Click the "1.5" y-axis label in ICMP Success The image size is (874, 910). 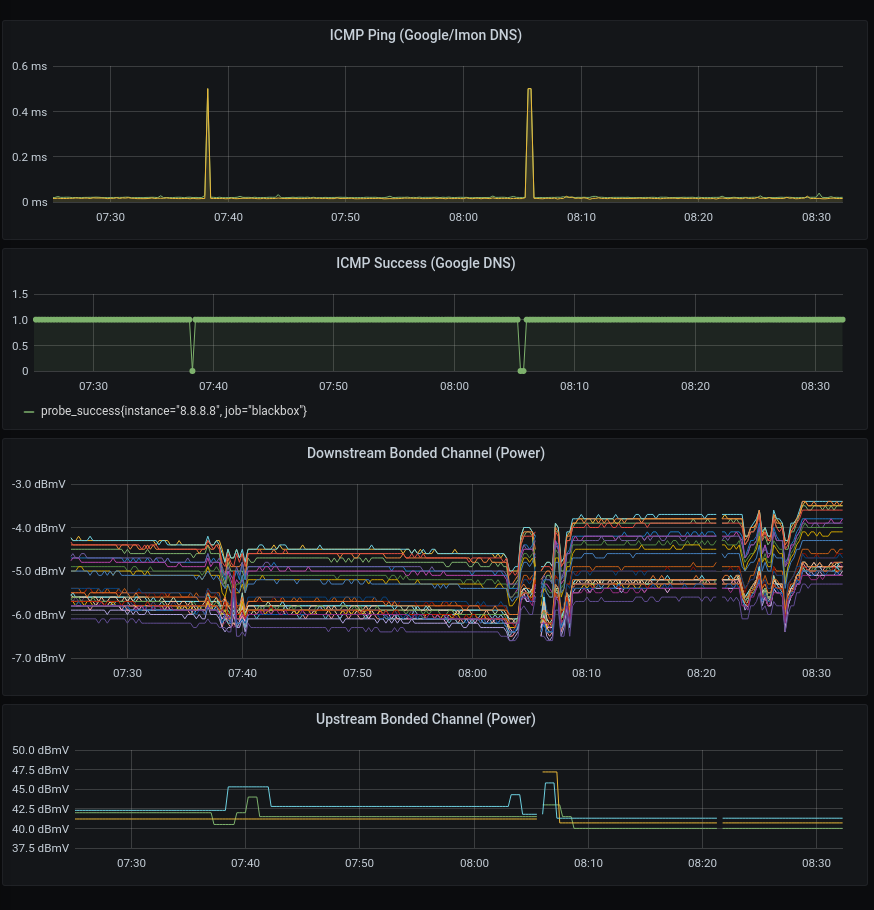tap(20, 294)
